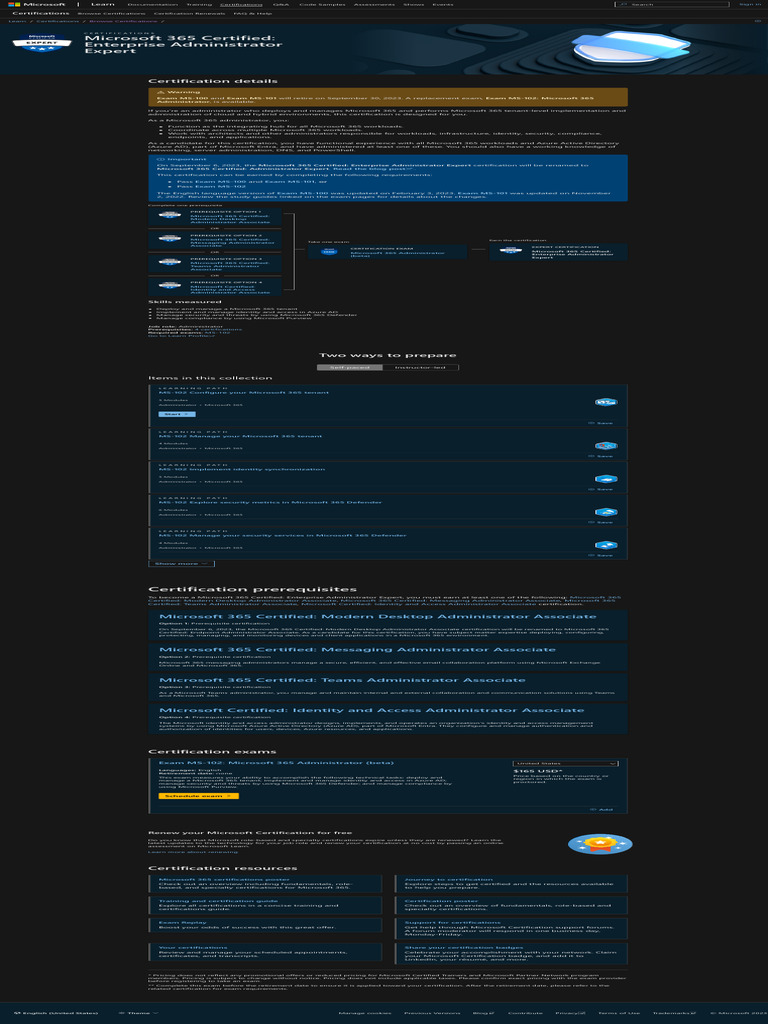768x1024 pixels.
Task: Open the Documentation menu in top navigation
Action: click(152, 5)
